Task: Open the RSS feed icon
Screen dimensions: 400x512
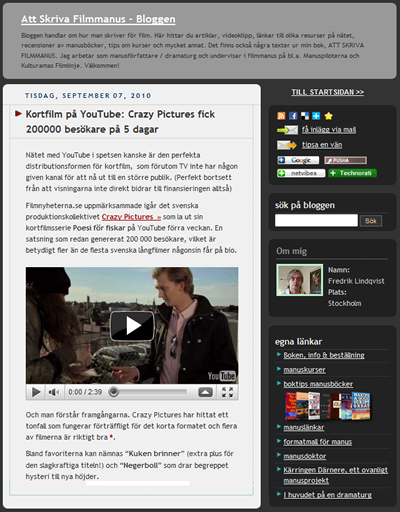Action: click(281, 116)
